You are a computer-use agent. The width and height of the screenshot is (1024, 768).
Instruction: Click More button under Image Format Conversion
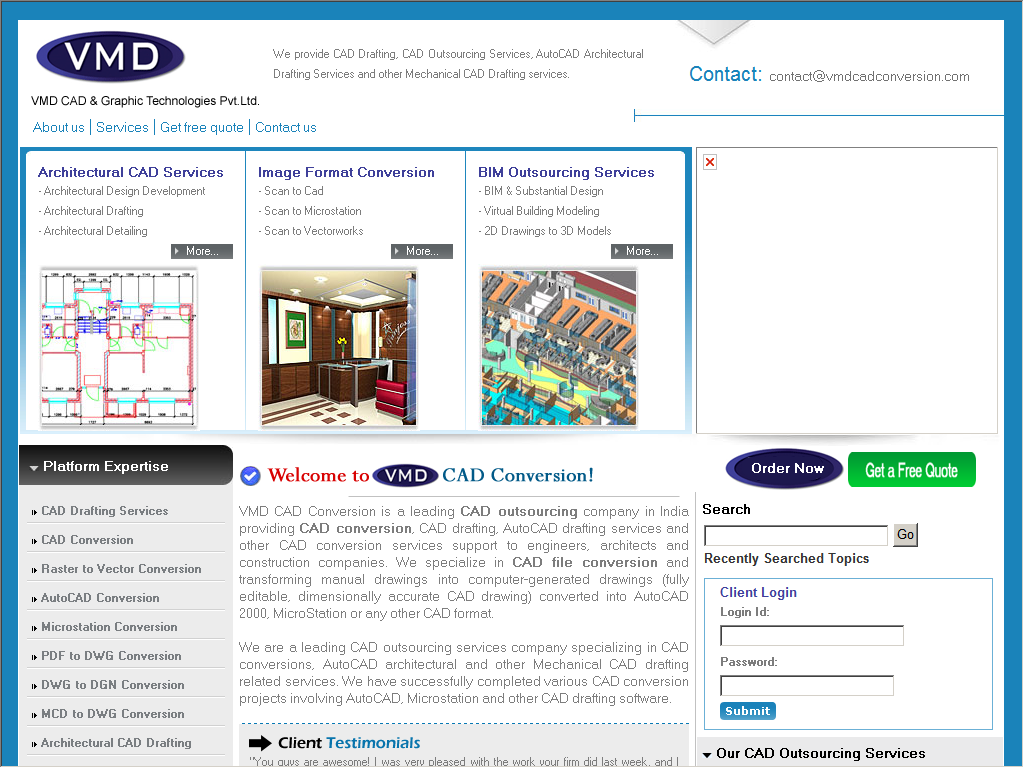tap(422, 251)
